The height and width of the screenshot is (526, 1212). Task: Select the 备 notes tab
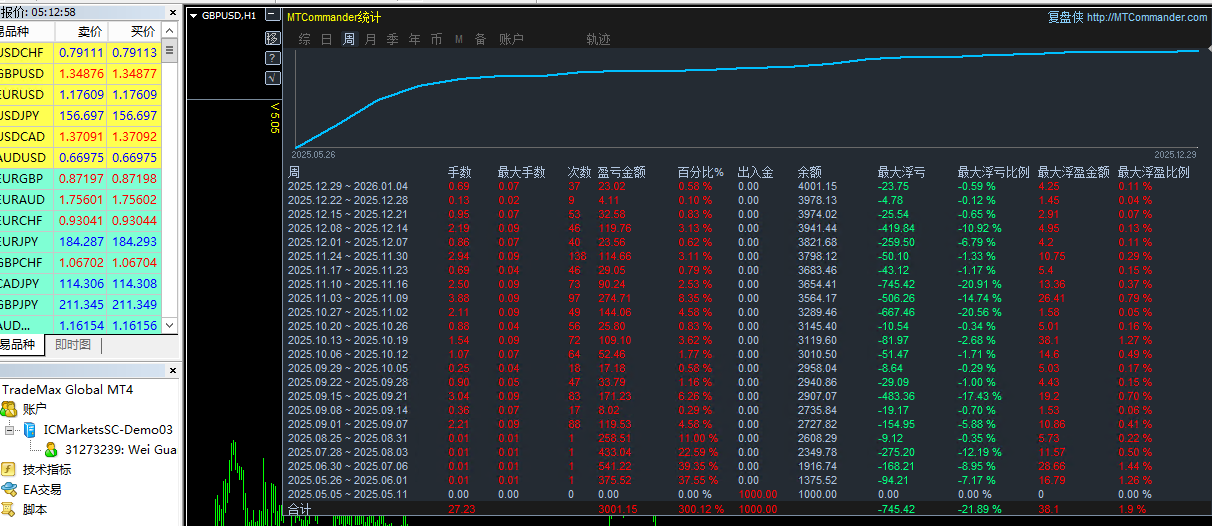point(480,39)
